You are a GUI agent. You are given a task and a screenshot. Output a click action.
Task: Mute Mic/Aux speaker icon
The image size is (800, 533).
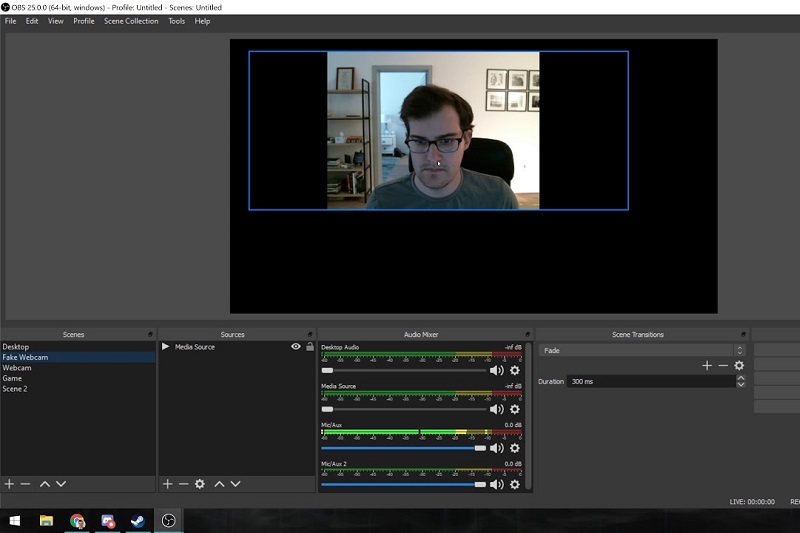[x=496, y=448]
